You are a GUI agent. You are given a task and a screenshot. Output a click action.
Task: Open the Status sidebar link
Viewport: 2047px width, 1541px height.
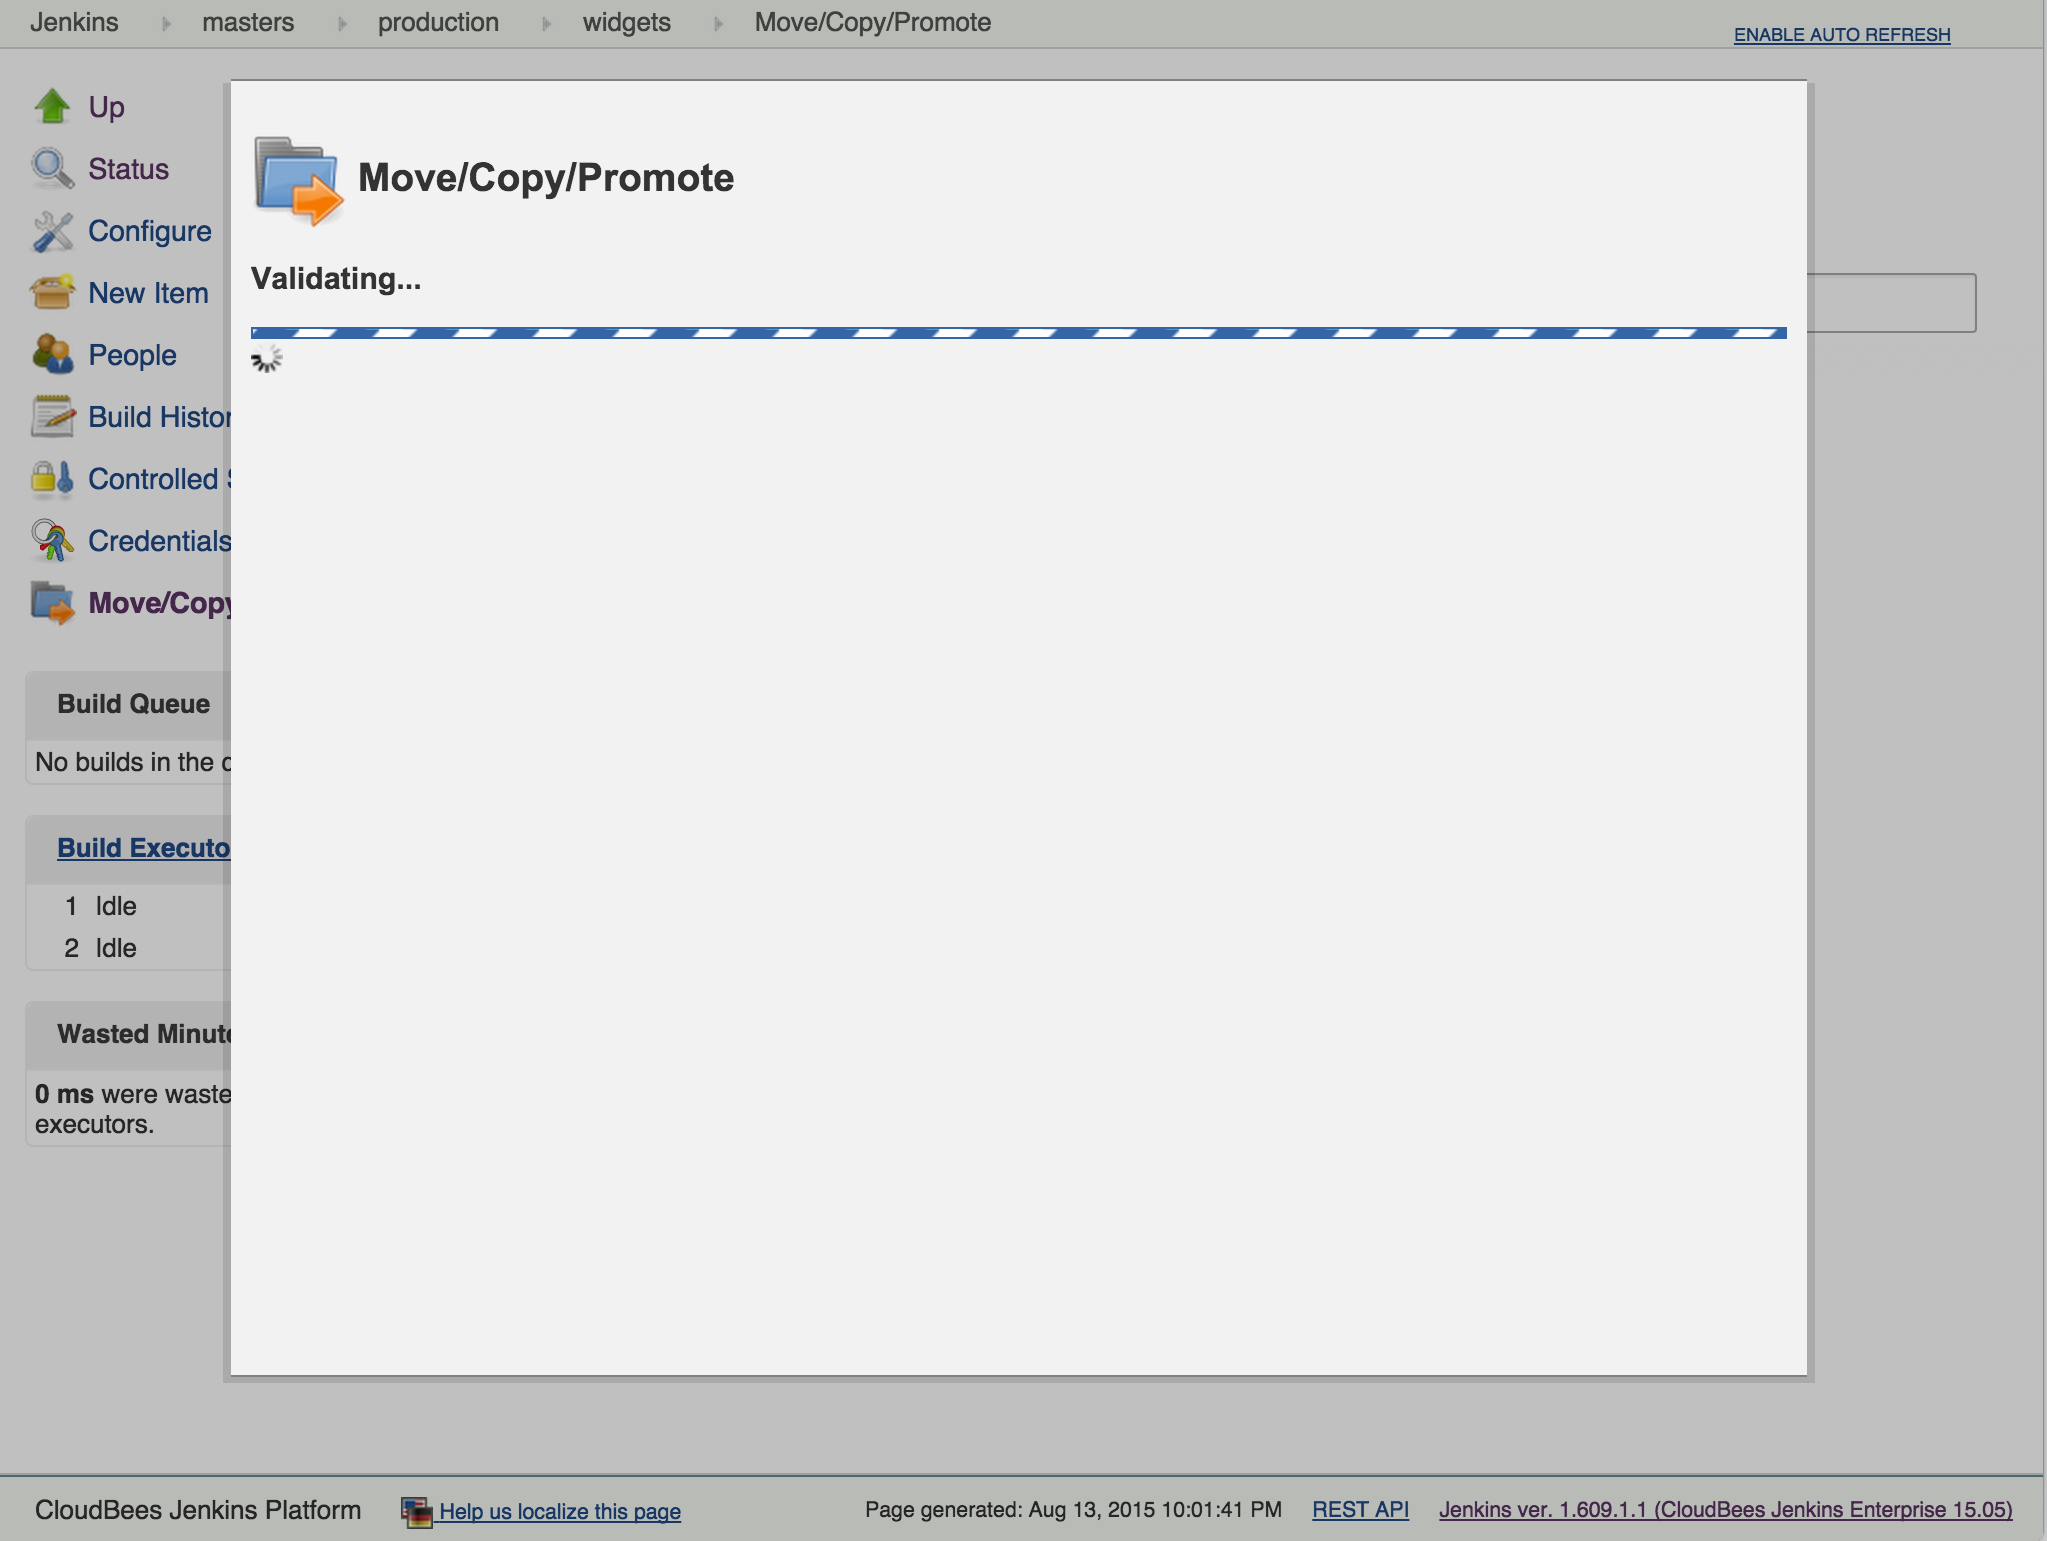point(128,169)
